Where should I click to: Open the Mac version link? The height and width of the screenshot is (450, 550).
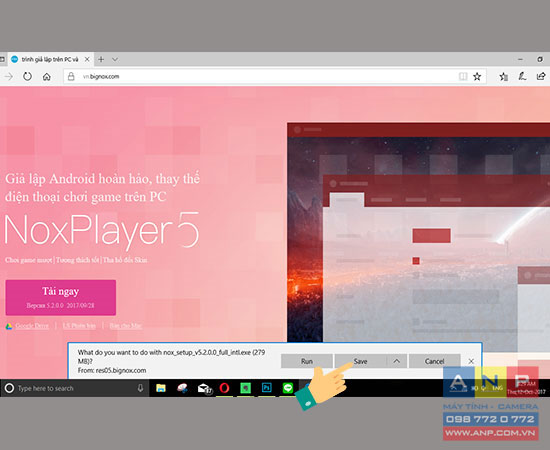pos(126,326)
